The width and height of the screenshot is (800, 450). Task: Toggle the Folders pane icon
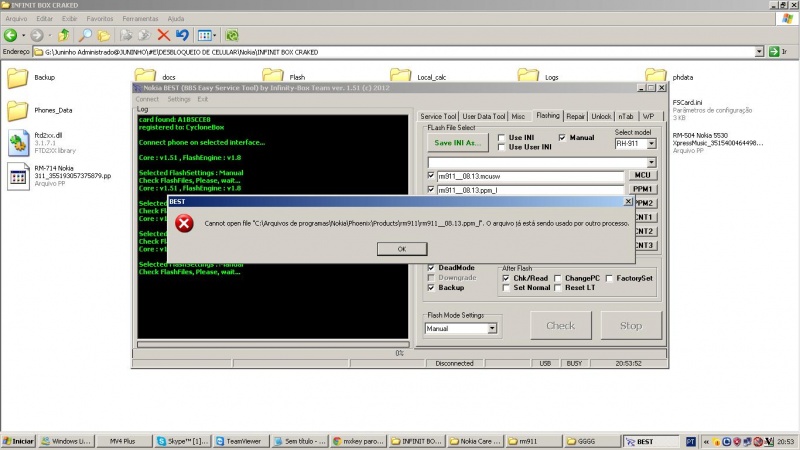pos(104,35)
